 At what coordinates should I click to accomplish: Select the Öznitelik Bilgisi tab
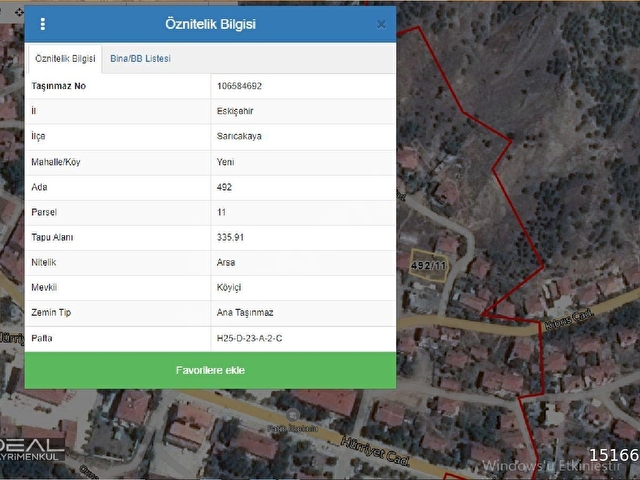(65, 58)
